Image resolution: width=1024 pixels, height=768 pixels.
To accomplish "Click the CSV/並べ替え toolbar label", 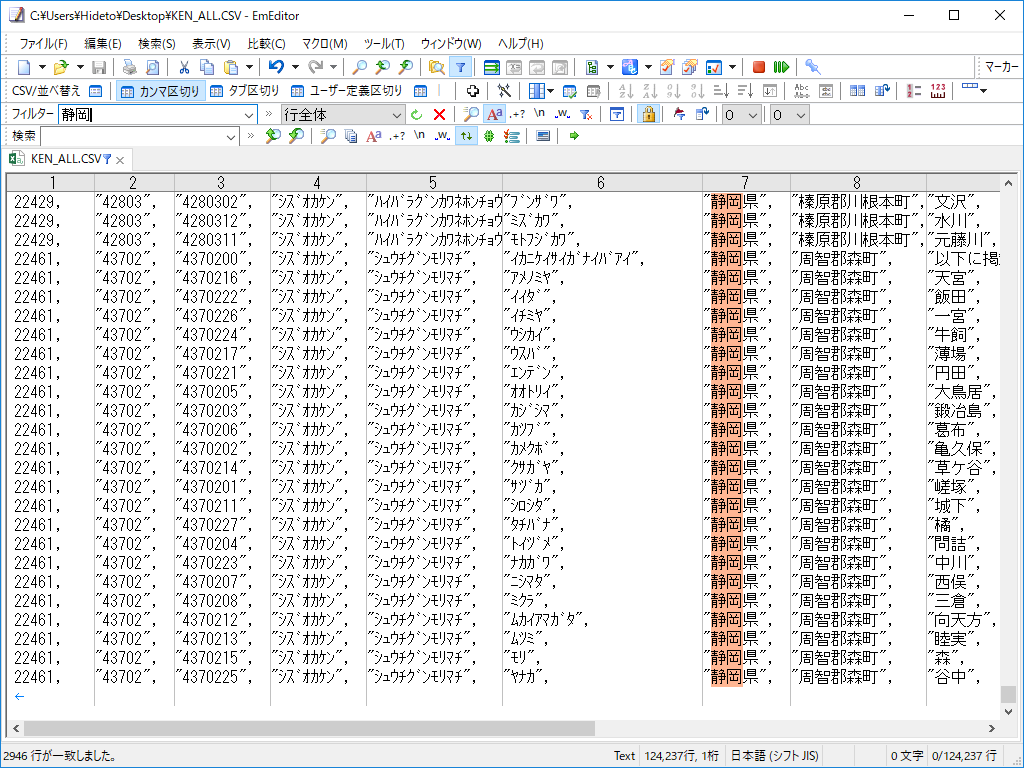I will pyautogui.click(x=46, y=91).
